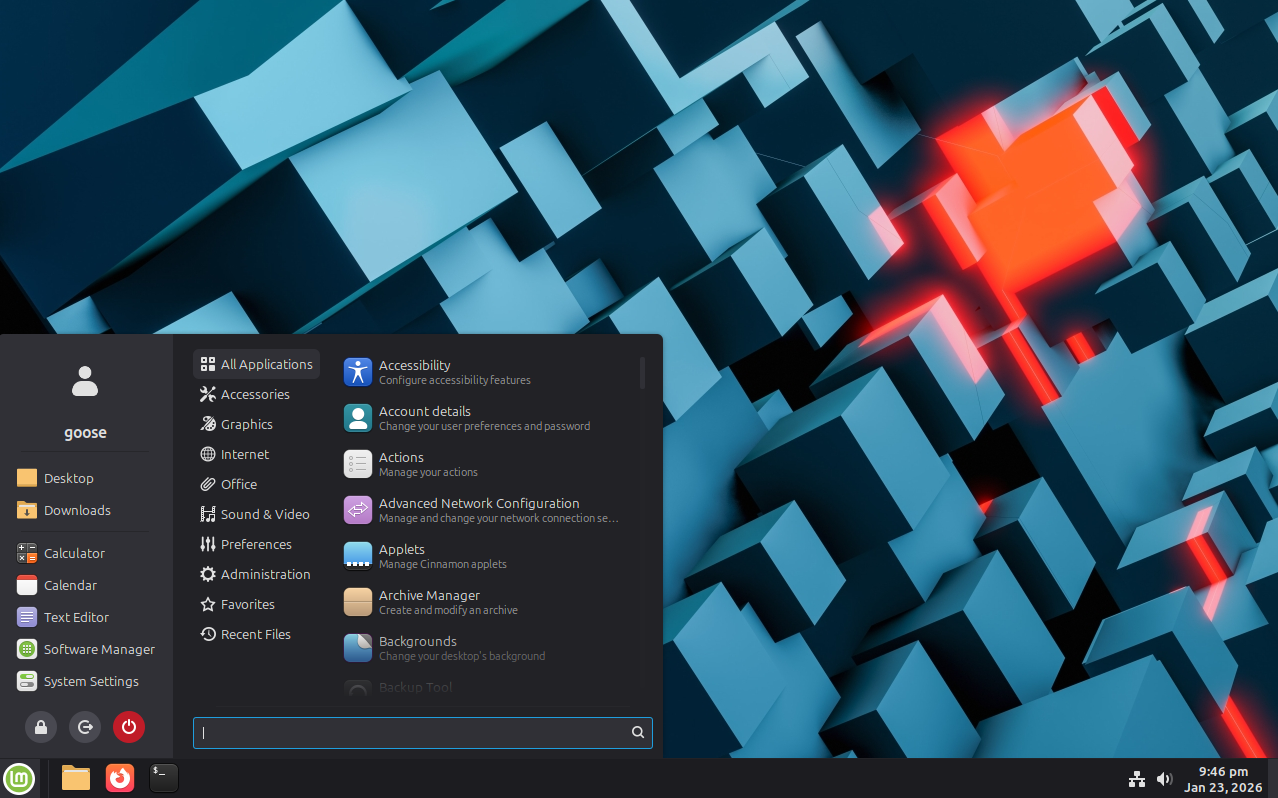1278x798 pixels.
Task: Open the volume control in the system tray
Action: pos(1163,778)
